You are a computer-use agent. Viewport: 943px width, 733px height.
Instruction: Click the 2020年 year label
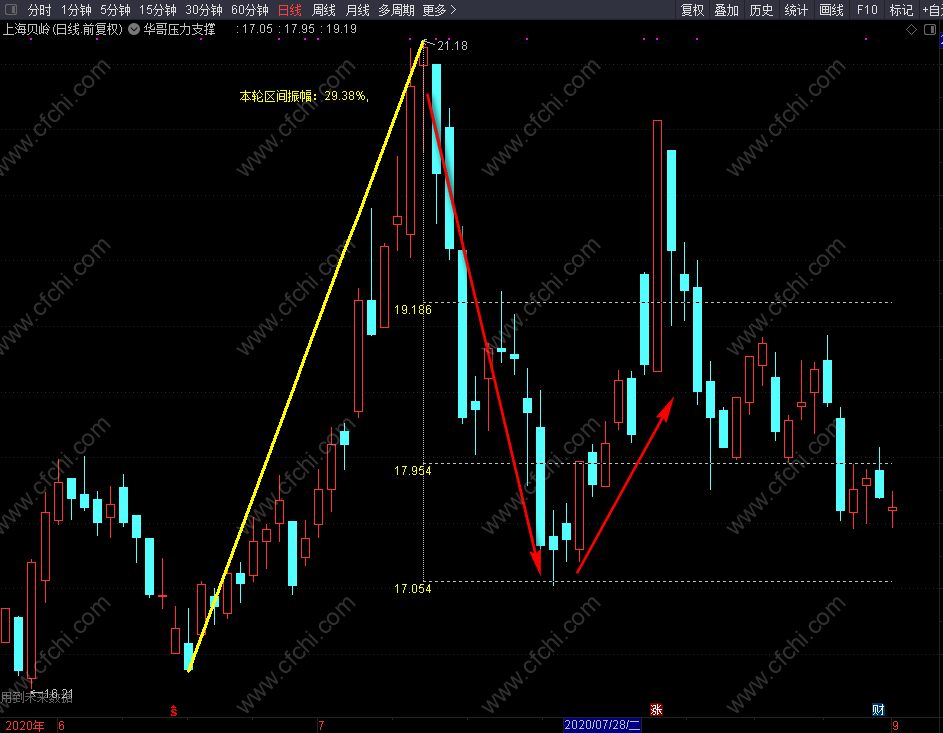click(x=25, y=726)
